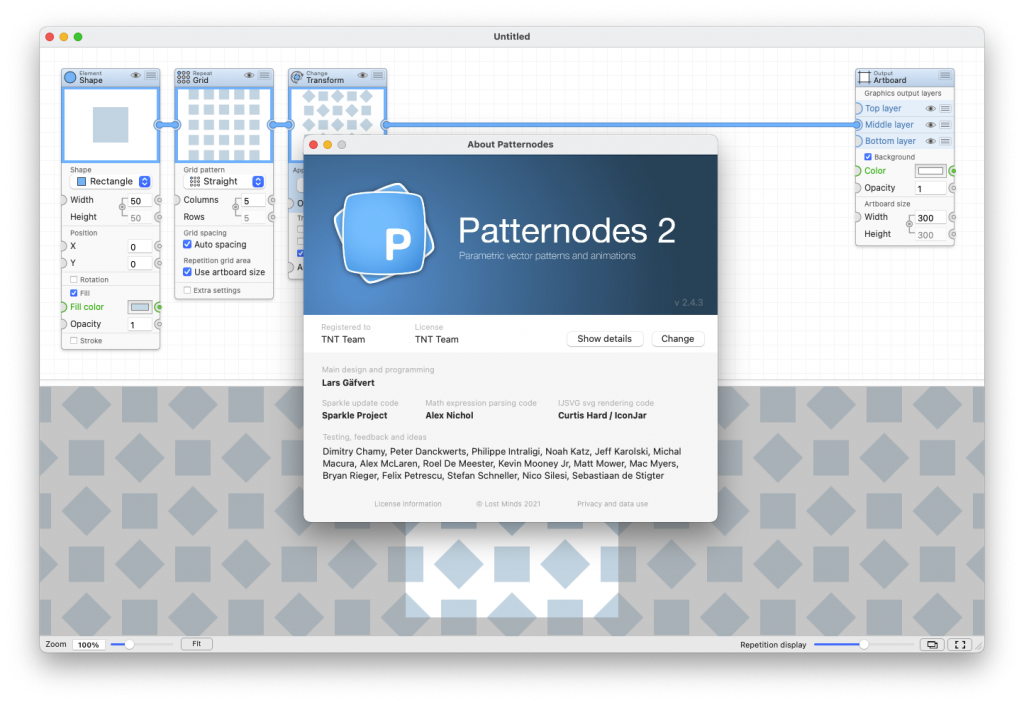This screenshot has width=1024, height=705.
Task: Click the Grid node preview thumbnail
Action: point(224,125)
